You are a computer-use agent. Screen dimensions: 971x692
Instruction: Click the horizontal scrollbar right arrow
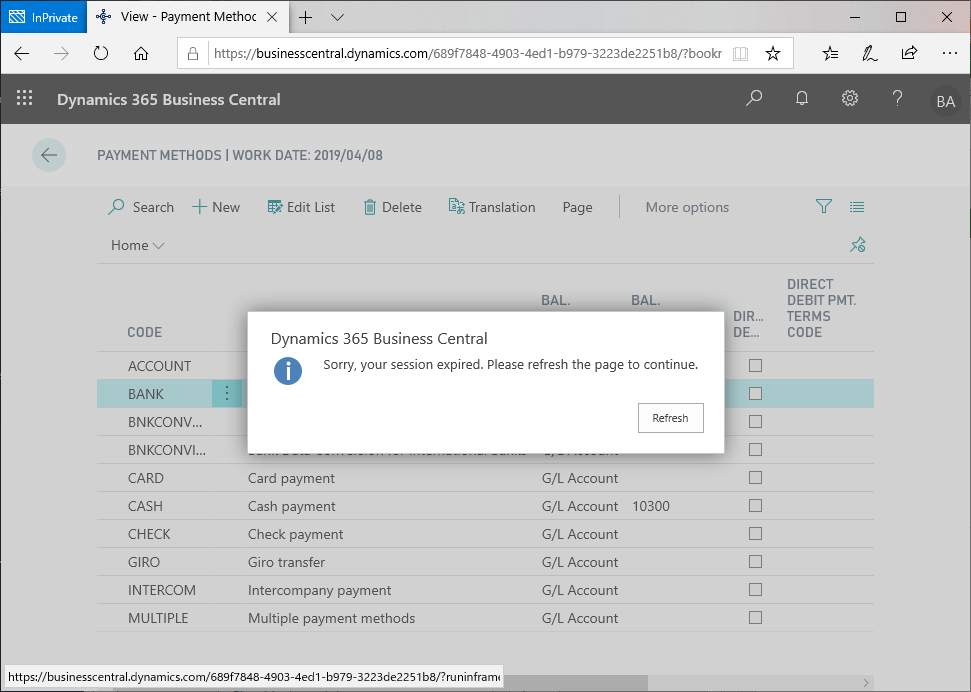[866, 683]
